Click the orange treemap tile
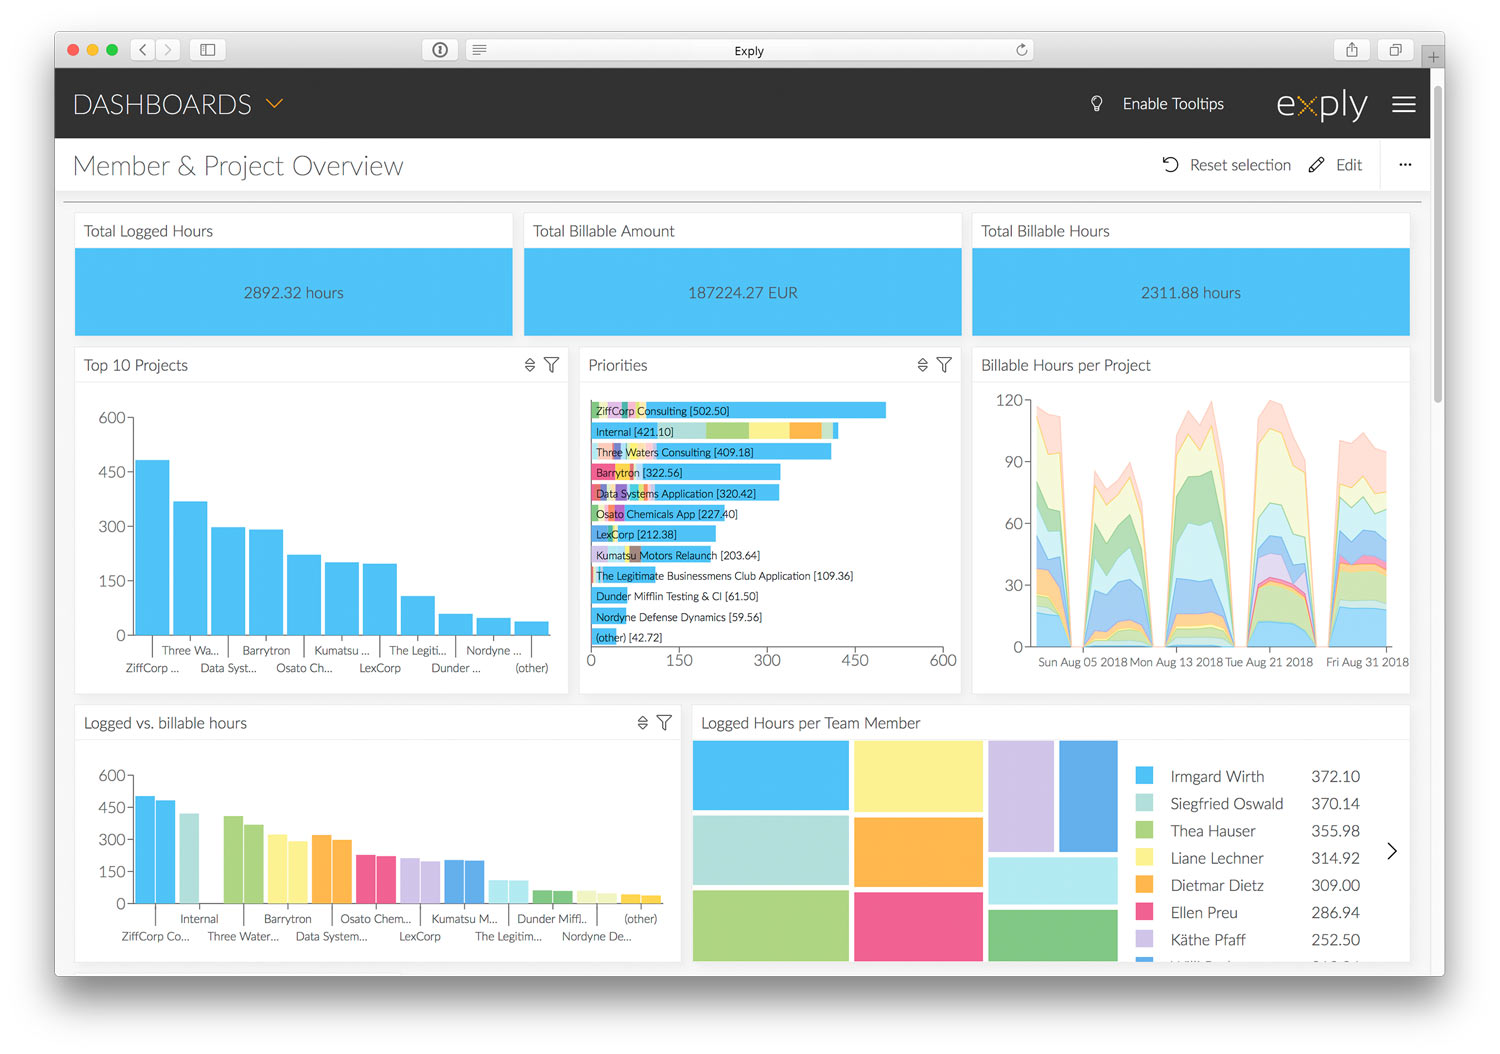The width and height of the screenshot is (1500, 1054). [919, 851]
